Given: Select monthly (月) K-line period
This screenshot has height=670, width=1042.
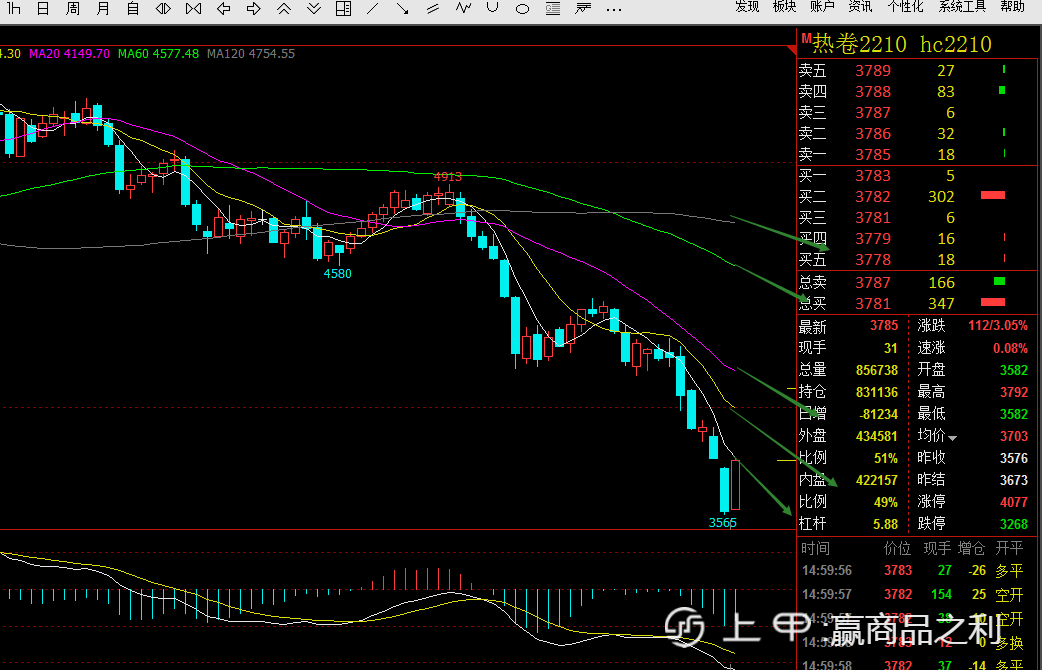Looking at the screenshot, I should point(103,9).
